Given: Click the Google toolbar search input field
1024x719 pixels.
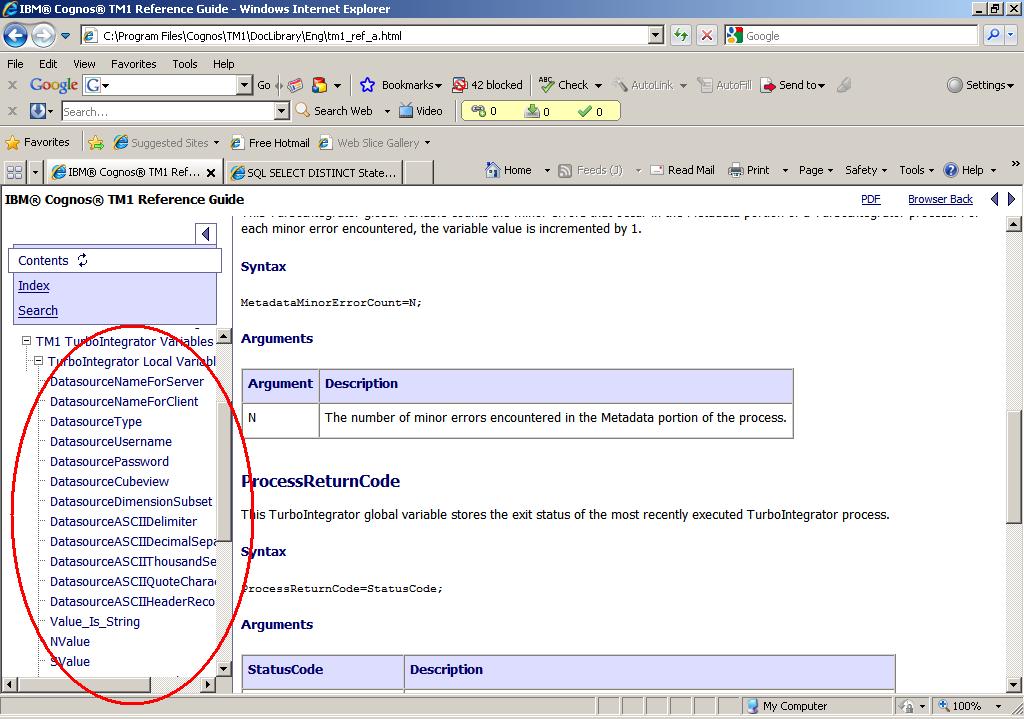Looking at the screenshot, I should [167, 85].
